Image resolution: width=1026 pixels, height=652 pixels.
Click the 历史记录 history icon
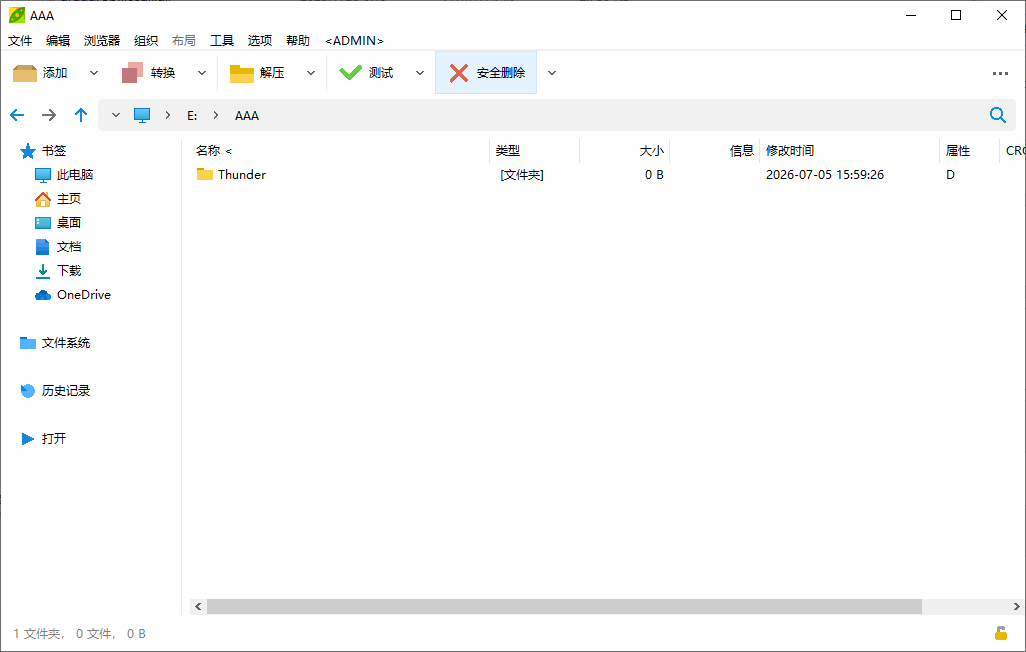27,391
